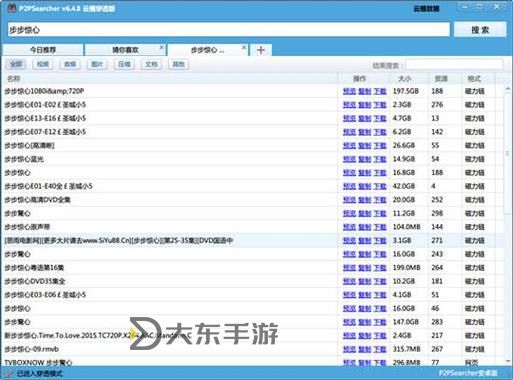
Task: Click 下载 for 步步惊心-09.rmvb row
Action: point(380,349)
